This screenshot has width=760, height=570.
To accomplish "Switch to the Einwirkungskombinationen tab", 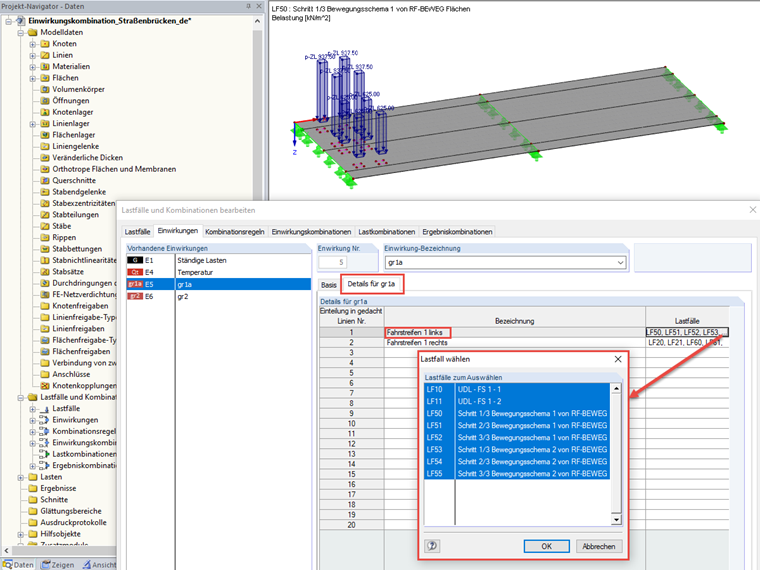I will click(x=311, y=232).
